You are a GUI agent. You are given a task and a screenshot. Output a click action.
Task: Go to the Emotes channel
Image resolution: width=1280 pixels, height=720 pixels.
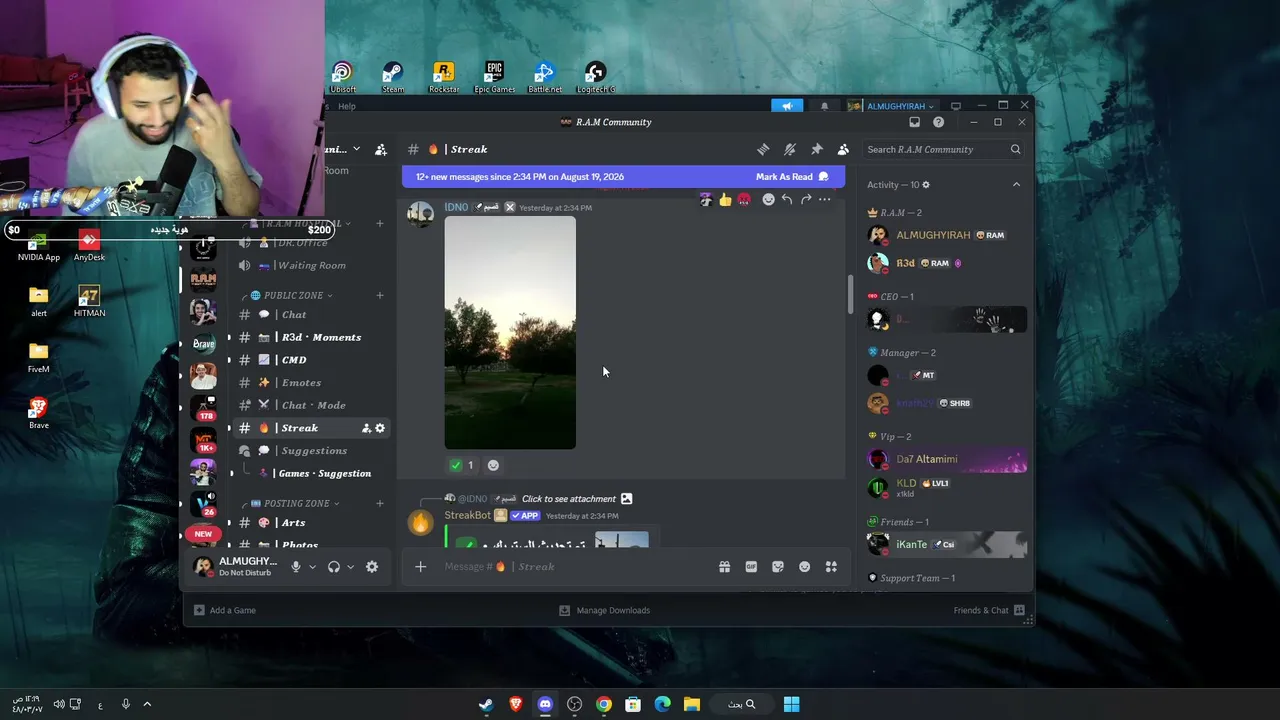tap(301, 383)
